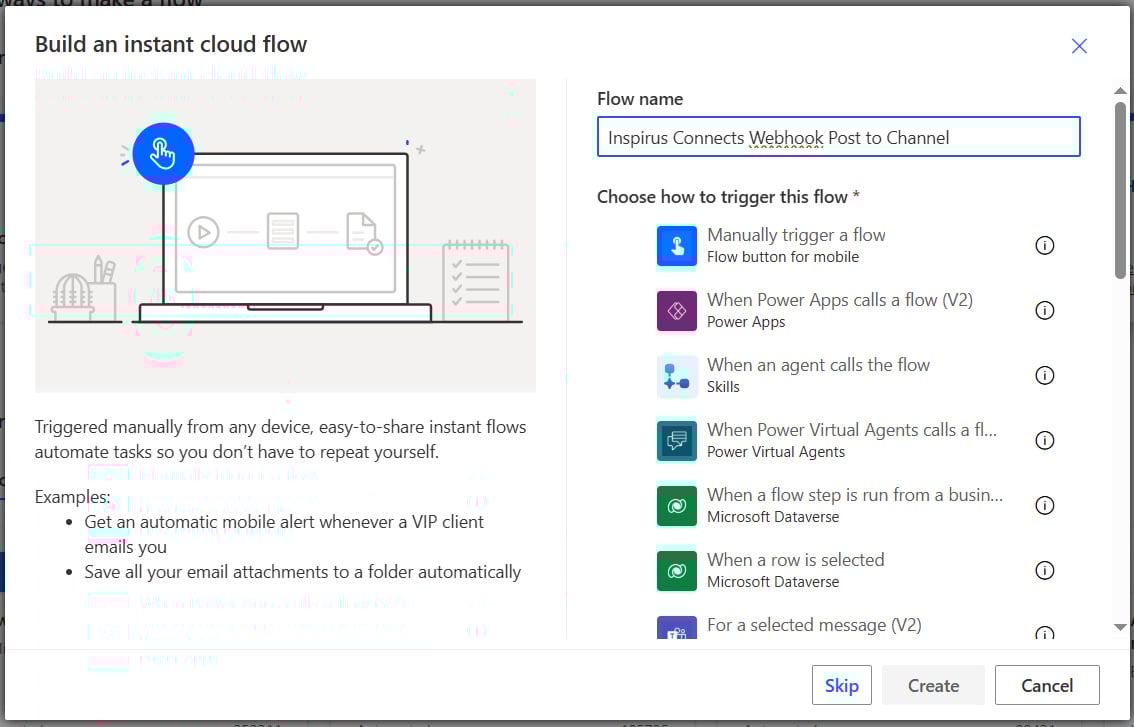1134x727 pixels.
Task: Click the Skills agent trigger icon
Action: coord(676,376)
